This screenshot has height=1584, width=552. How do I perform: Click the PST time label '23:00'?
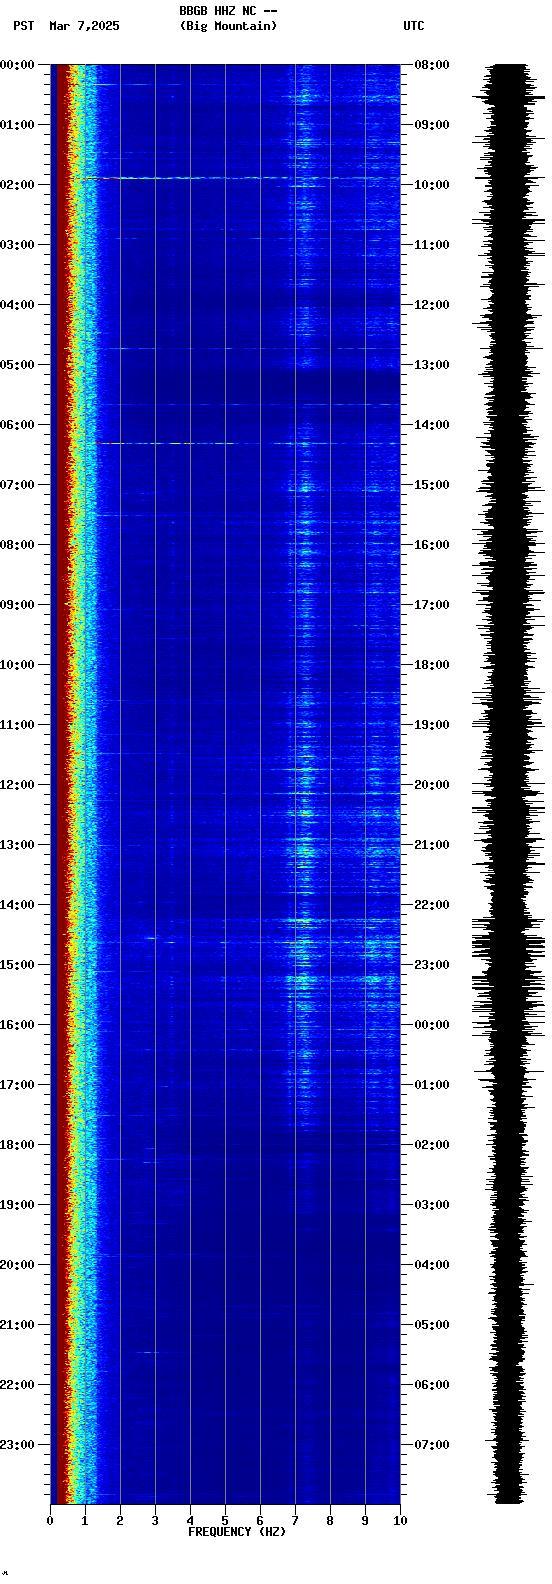click(18, 1445)
